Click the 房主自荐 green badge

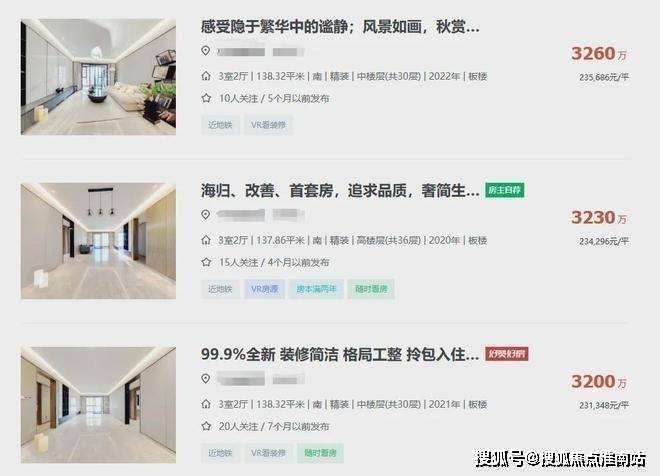(x=504, y=190)
